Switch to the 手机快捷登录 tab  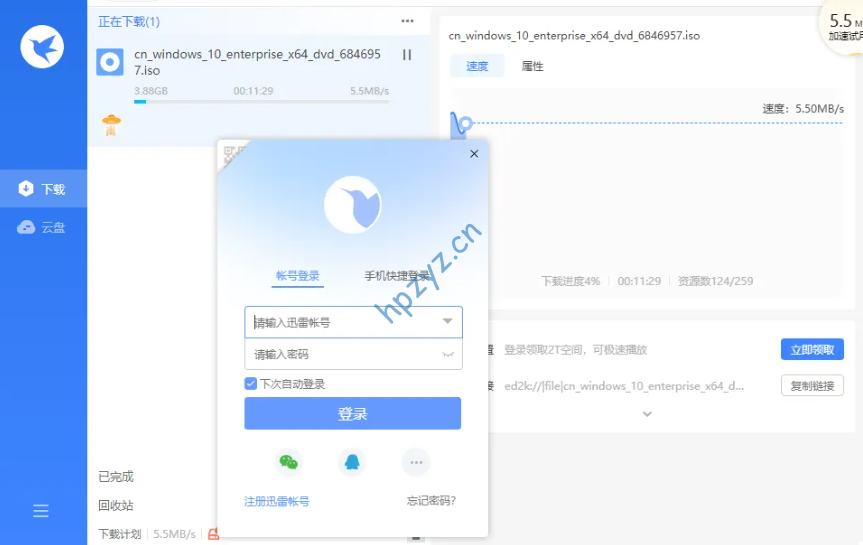396,276
